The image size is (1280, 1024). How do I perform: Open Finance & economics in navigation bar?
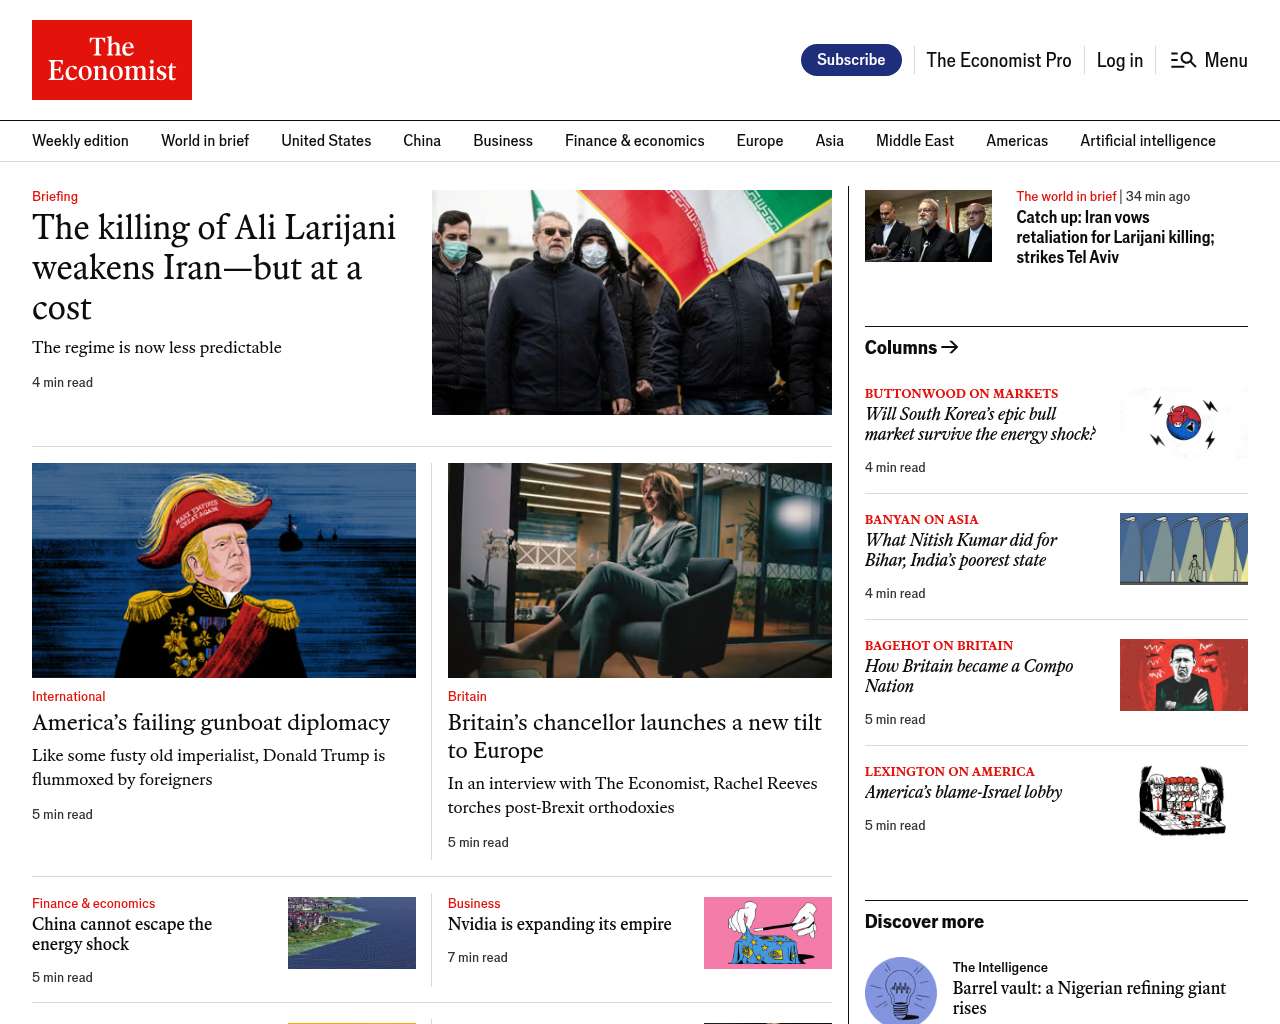tap(634, 141)
